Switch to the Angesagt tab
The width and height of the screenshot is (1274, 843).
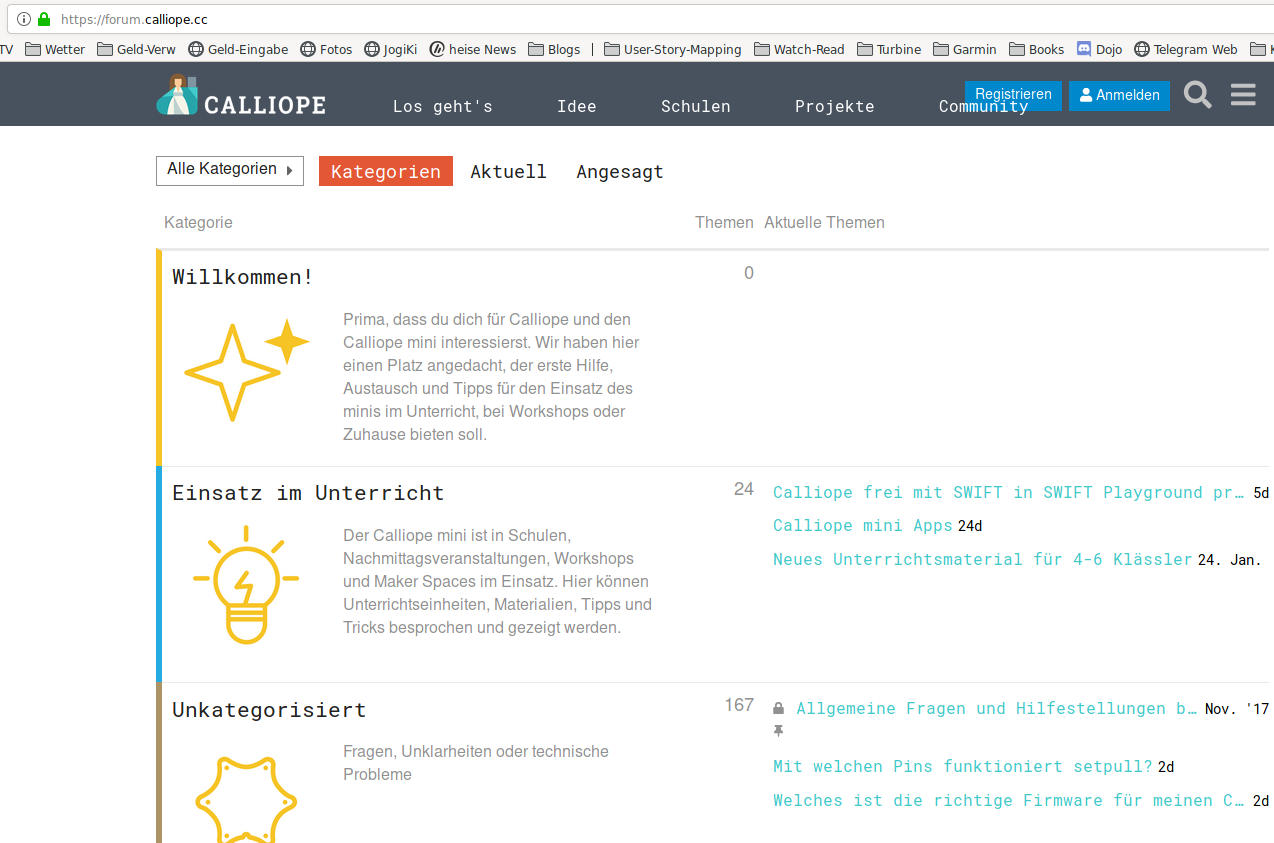[620, 172]
